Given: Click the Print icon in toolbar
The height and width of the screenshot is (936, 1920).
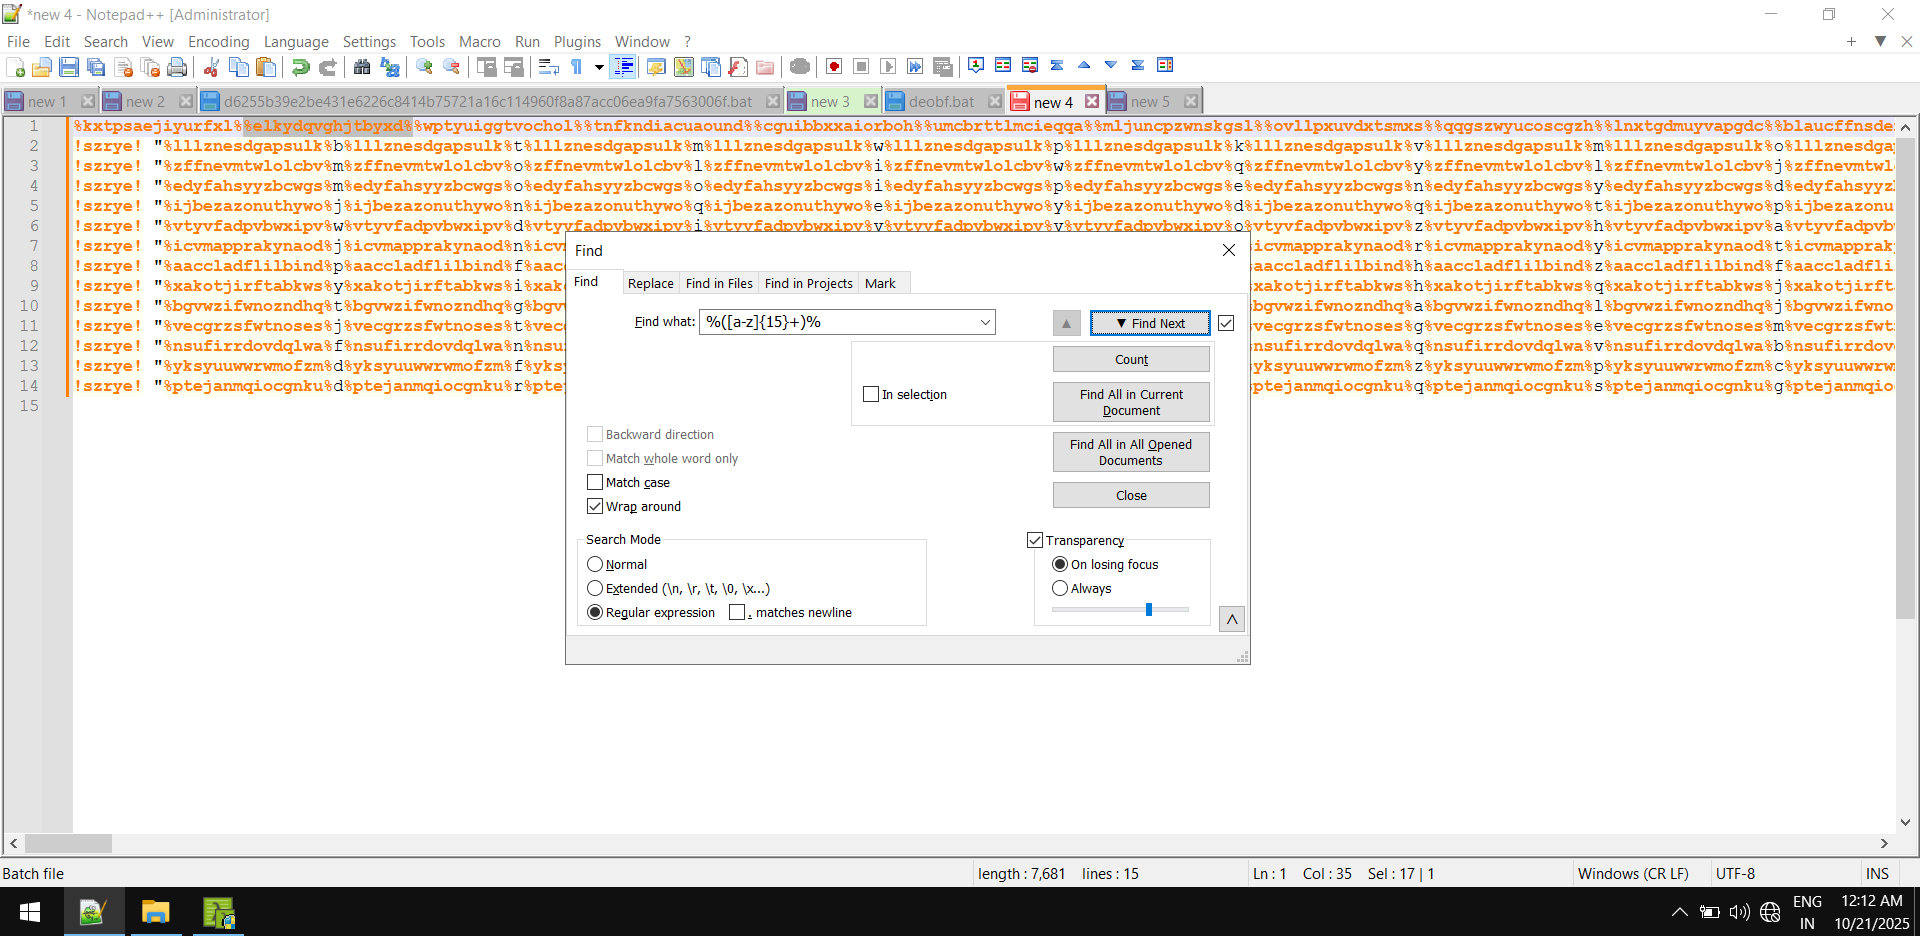Looking at the screenshot, I should click(177, 67).
